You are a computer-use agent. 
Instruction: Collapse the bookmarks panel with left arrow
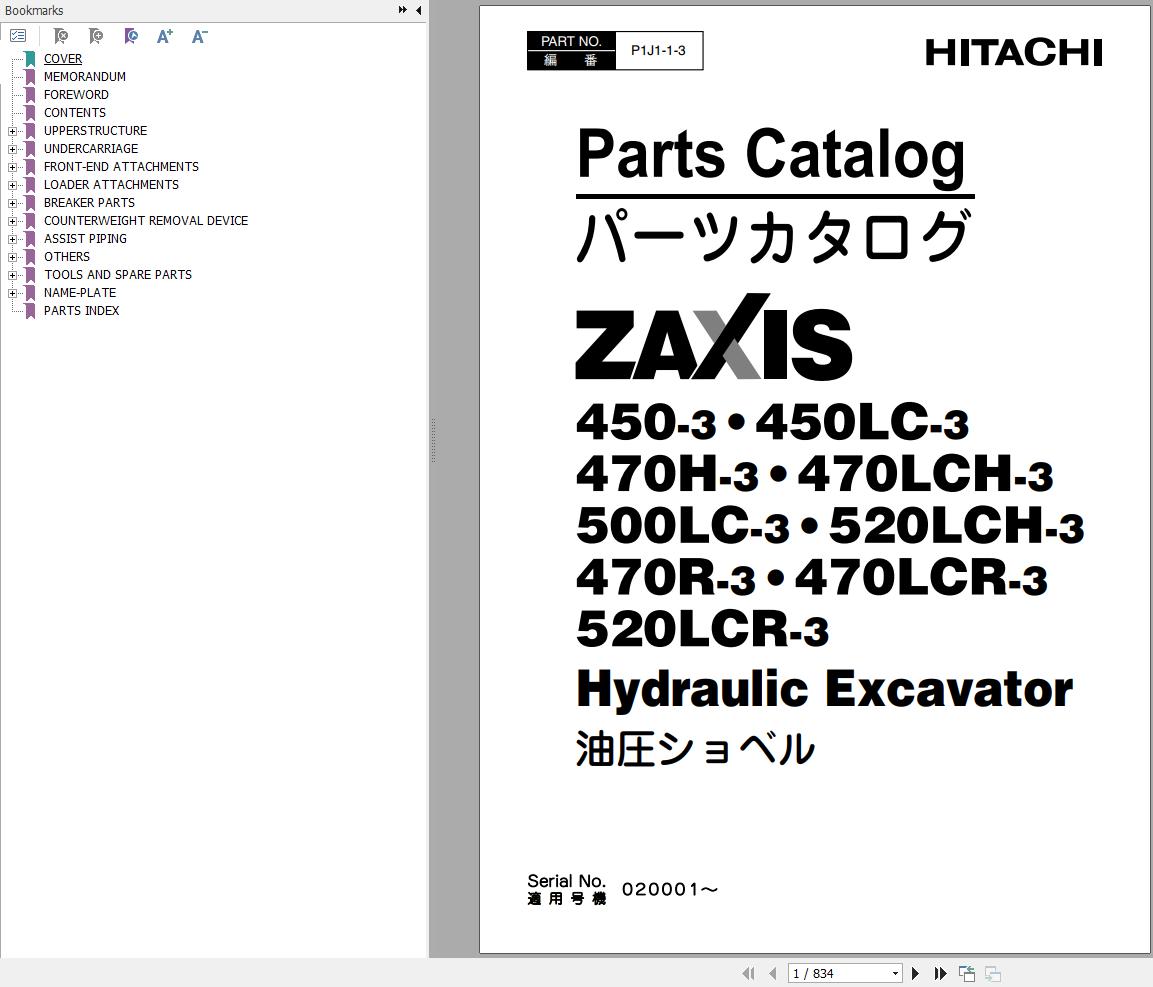tap(418, 10)
